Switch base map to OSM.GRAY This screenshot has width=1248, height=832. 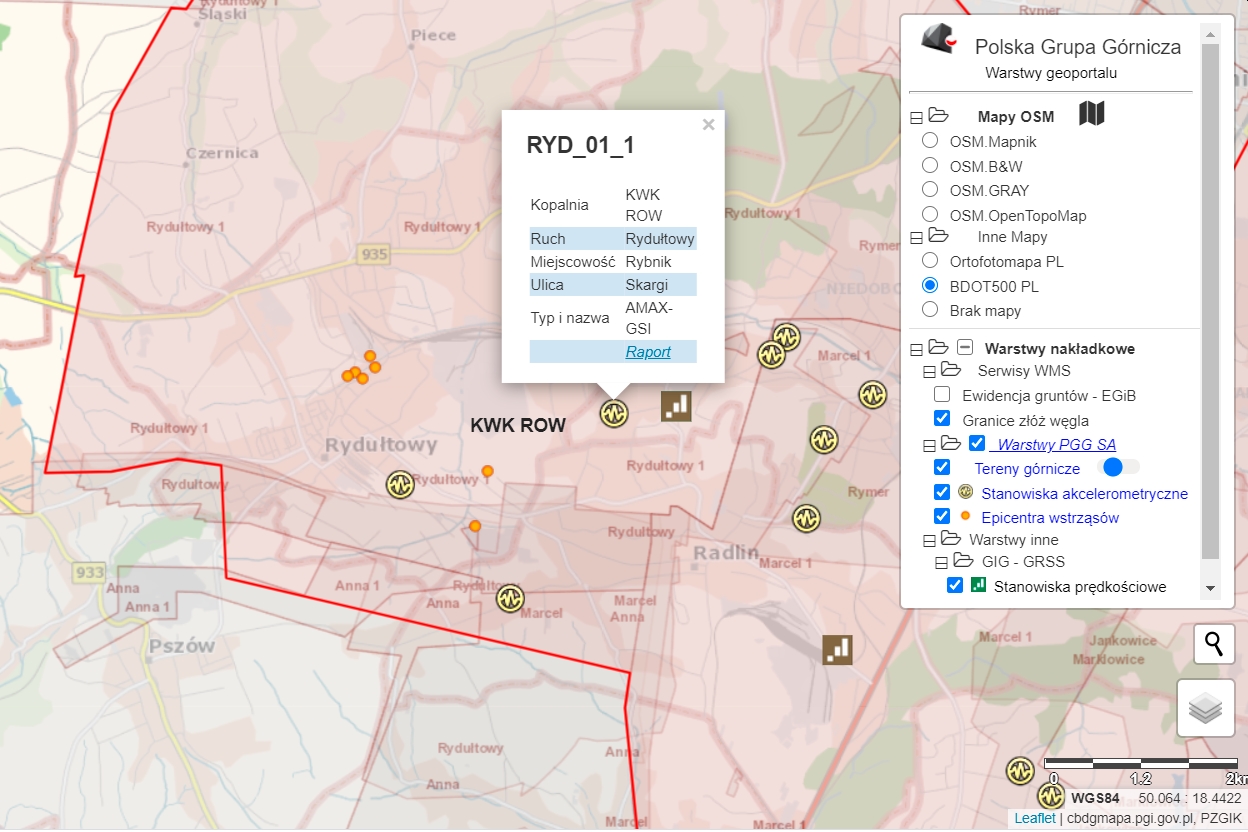point(930,189)
